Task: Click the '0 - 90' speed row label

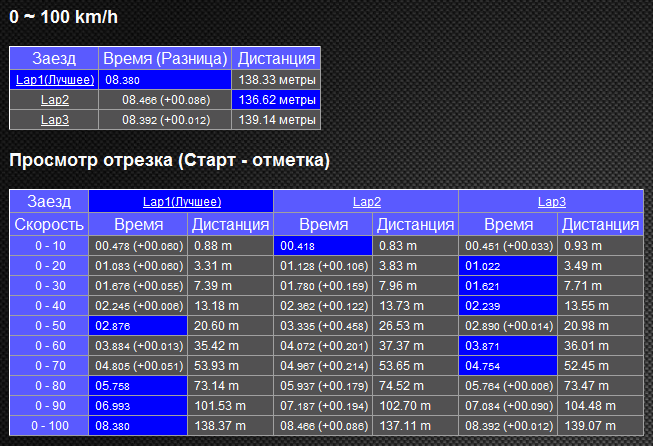Action: 49,406
